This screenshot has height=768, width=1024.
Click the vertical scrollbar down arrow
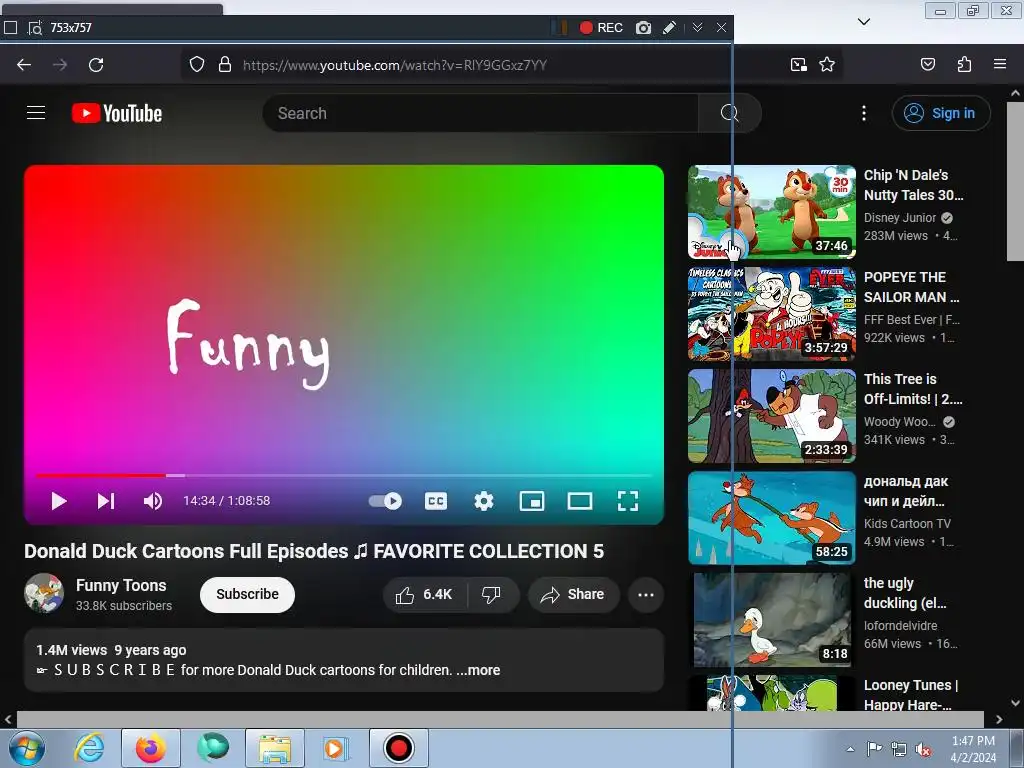[x=1016, y=703]
